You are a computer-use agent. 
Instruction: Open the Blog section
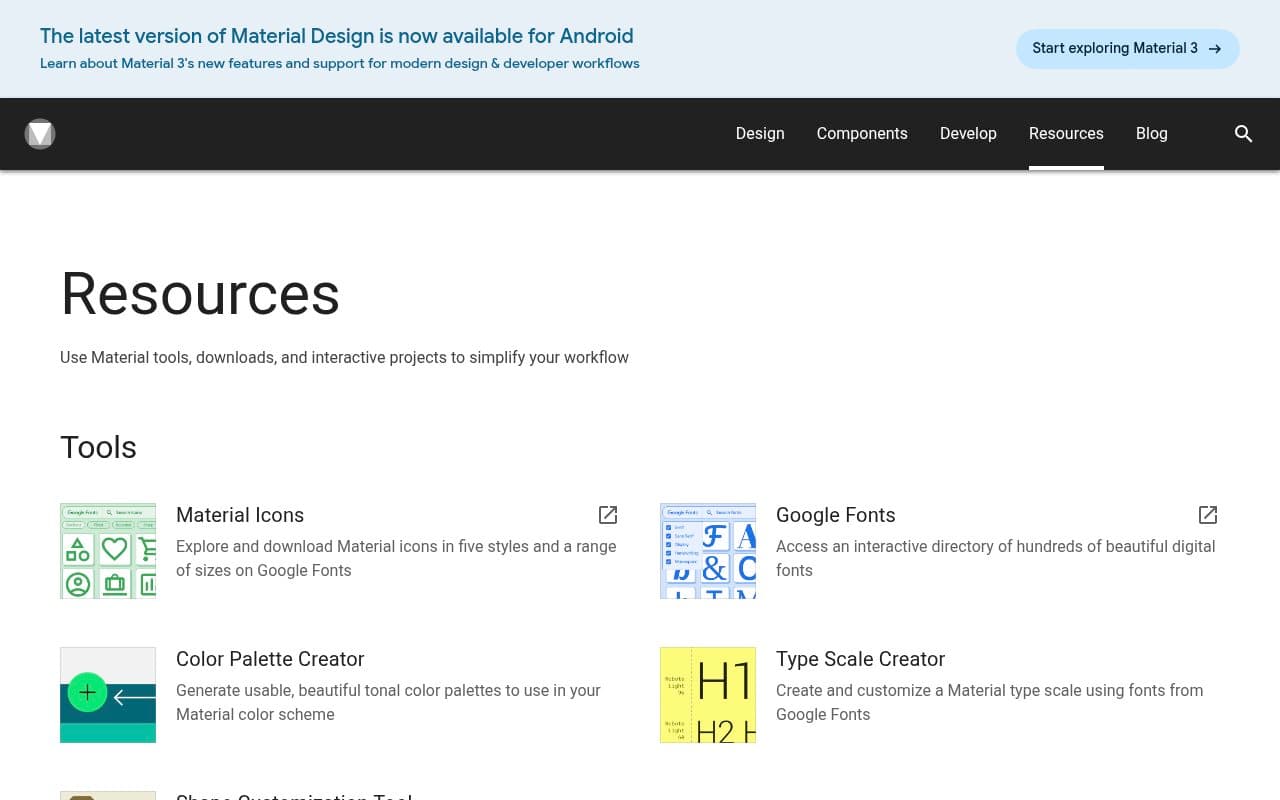(1152, 133)
